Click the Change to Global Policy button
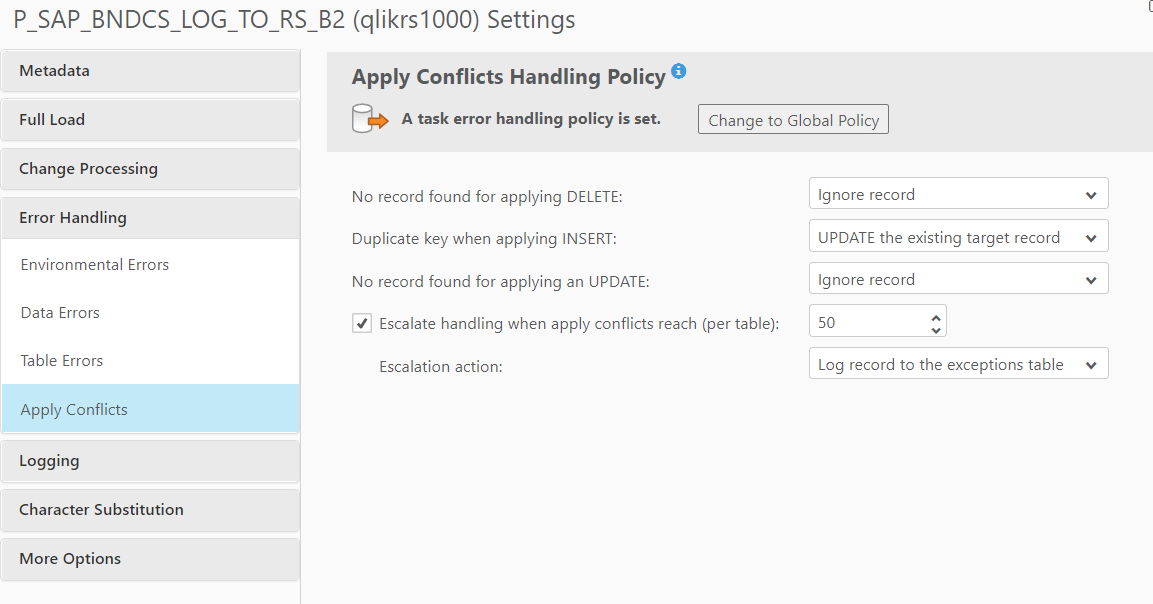1153x604 pixels. point(793,120)
